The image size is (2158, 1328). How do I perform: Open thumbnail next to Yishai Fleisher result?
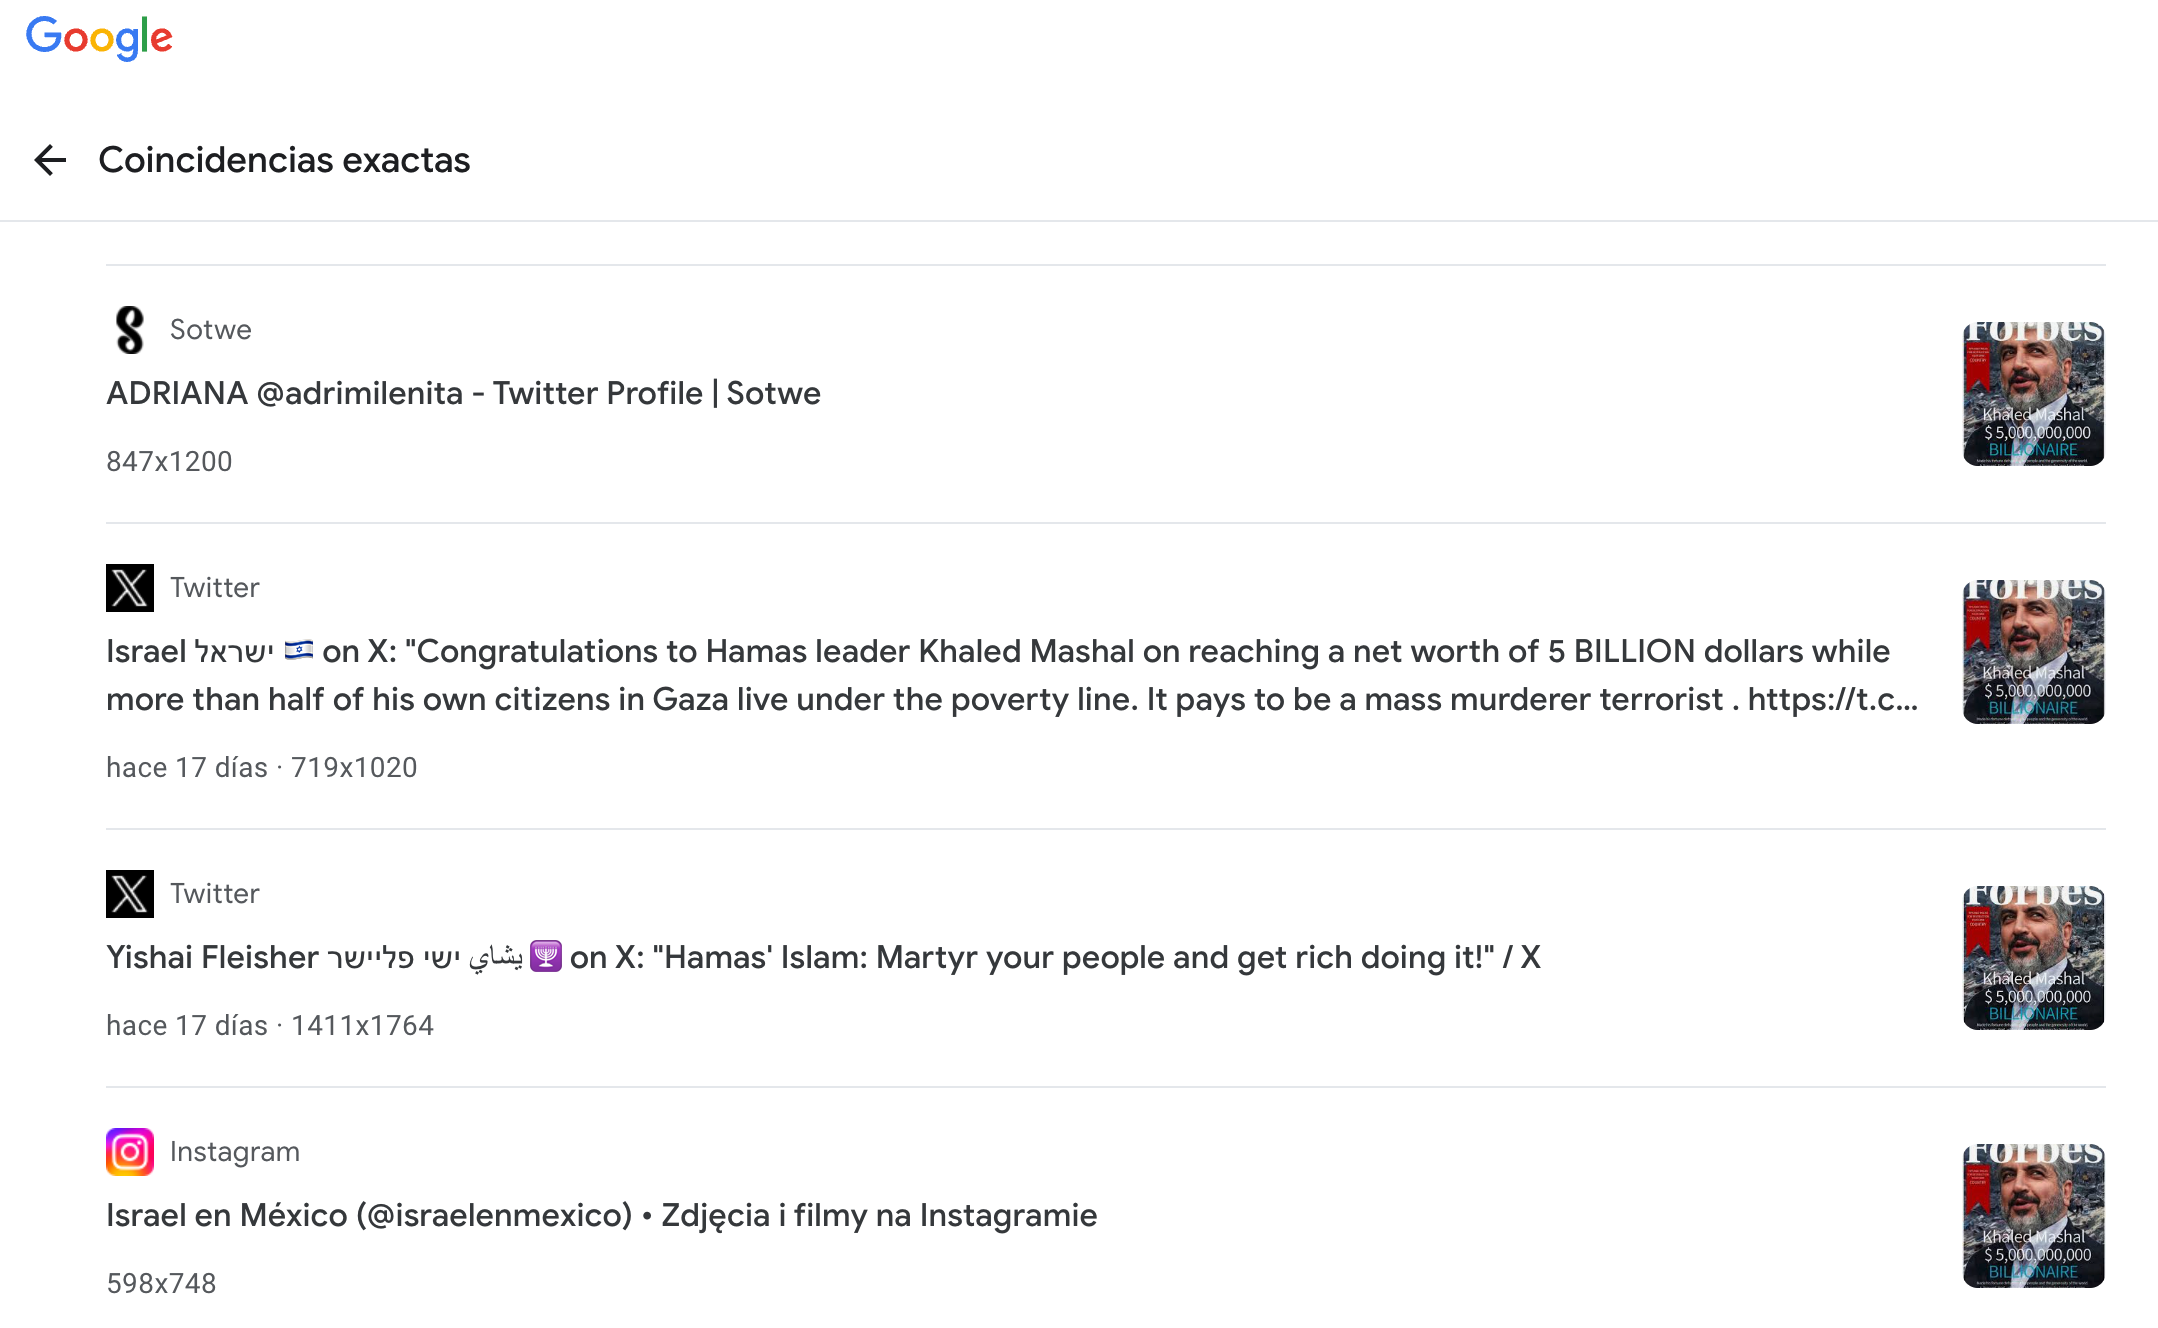2033,958
